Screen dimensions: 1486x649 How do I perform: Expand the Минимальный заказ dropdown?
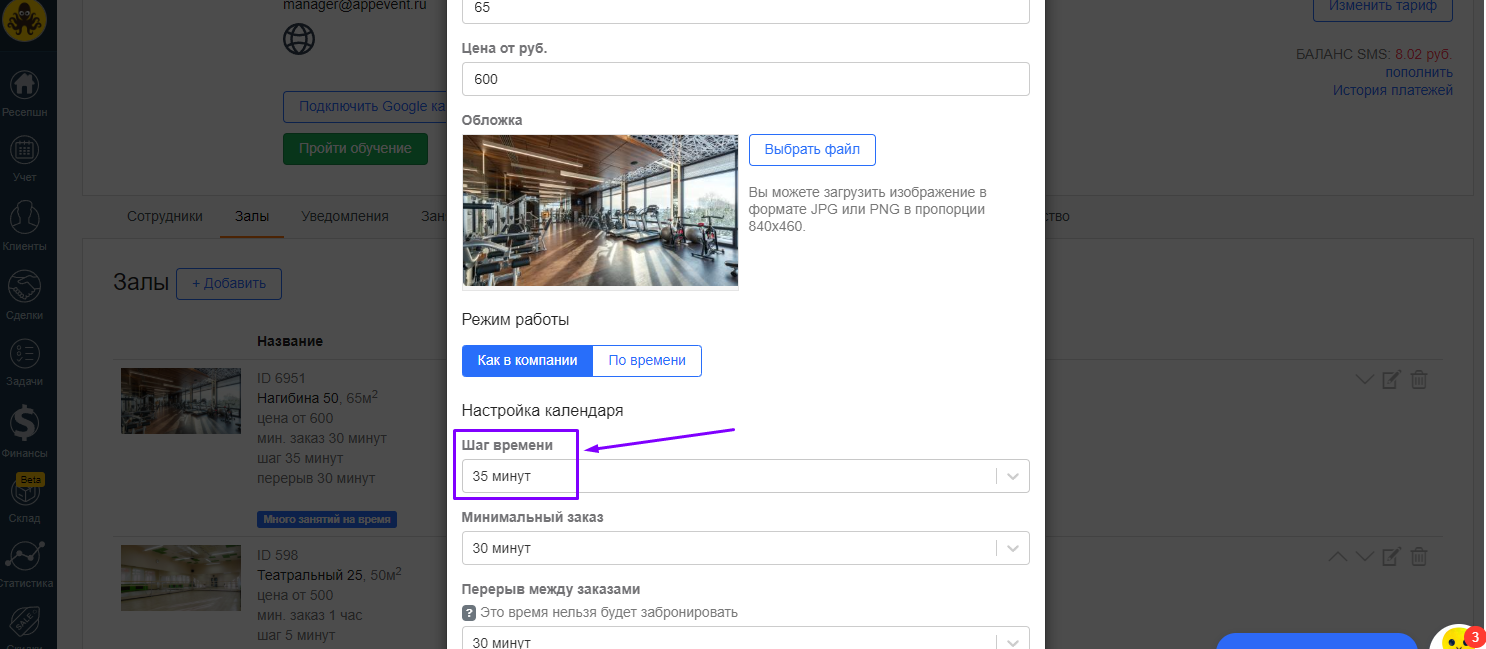745,548
